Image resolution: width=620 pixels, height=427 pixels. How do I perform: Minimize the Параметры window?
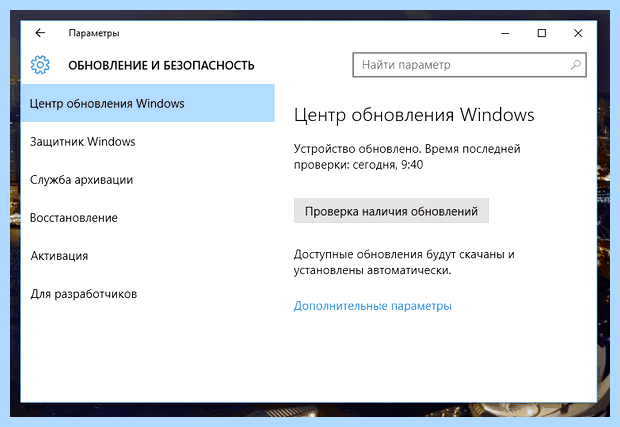point(505,33)
